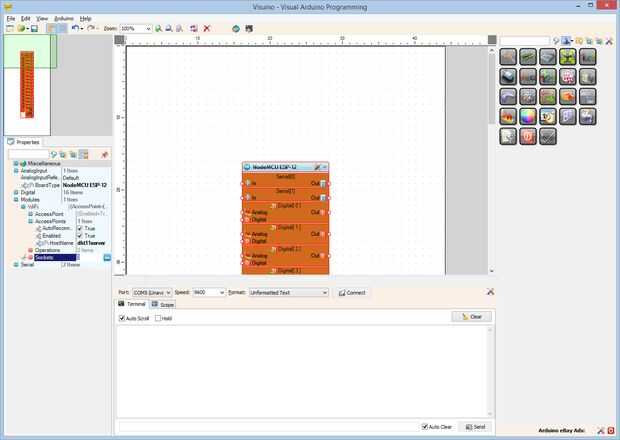Click the crossed-tools icon right of Connect
This screenshot has width=620, height=440.
[x=490, y=292]
